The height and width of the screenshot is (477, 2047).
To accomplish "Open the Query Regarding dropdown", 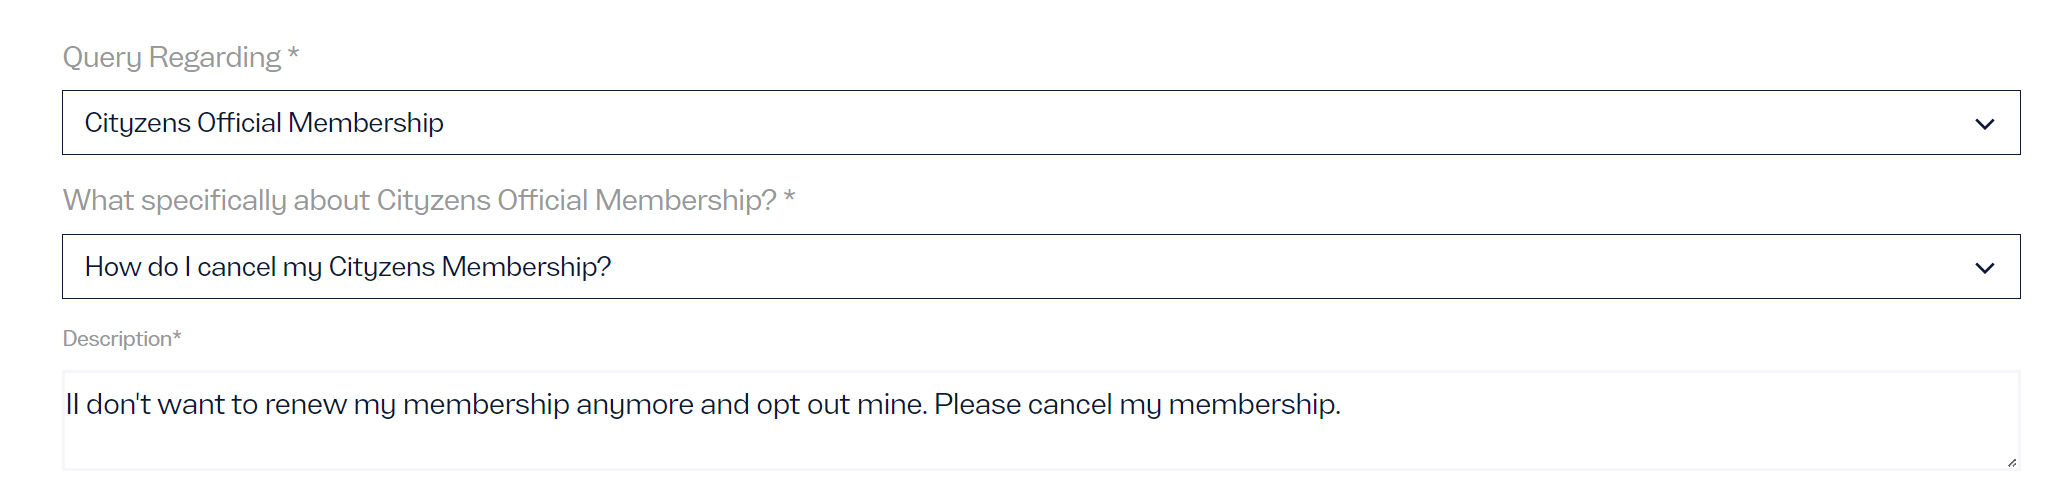I will click(x=1040, y=123).
